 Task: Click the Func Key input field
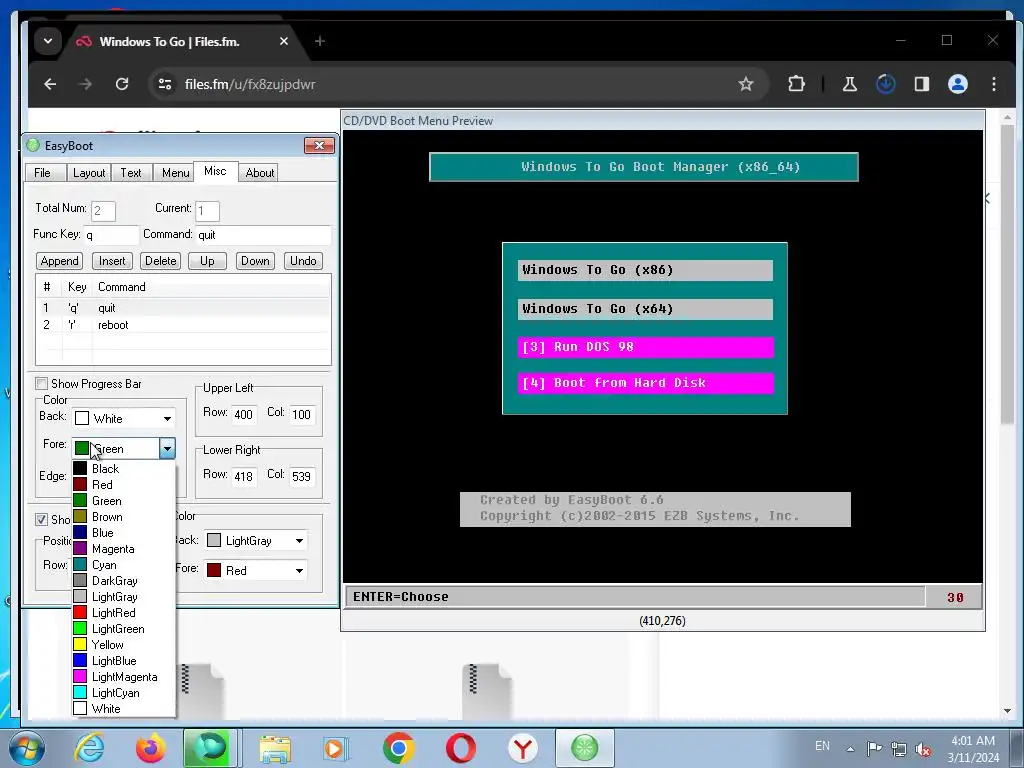tap(111, 234)
